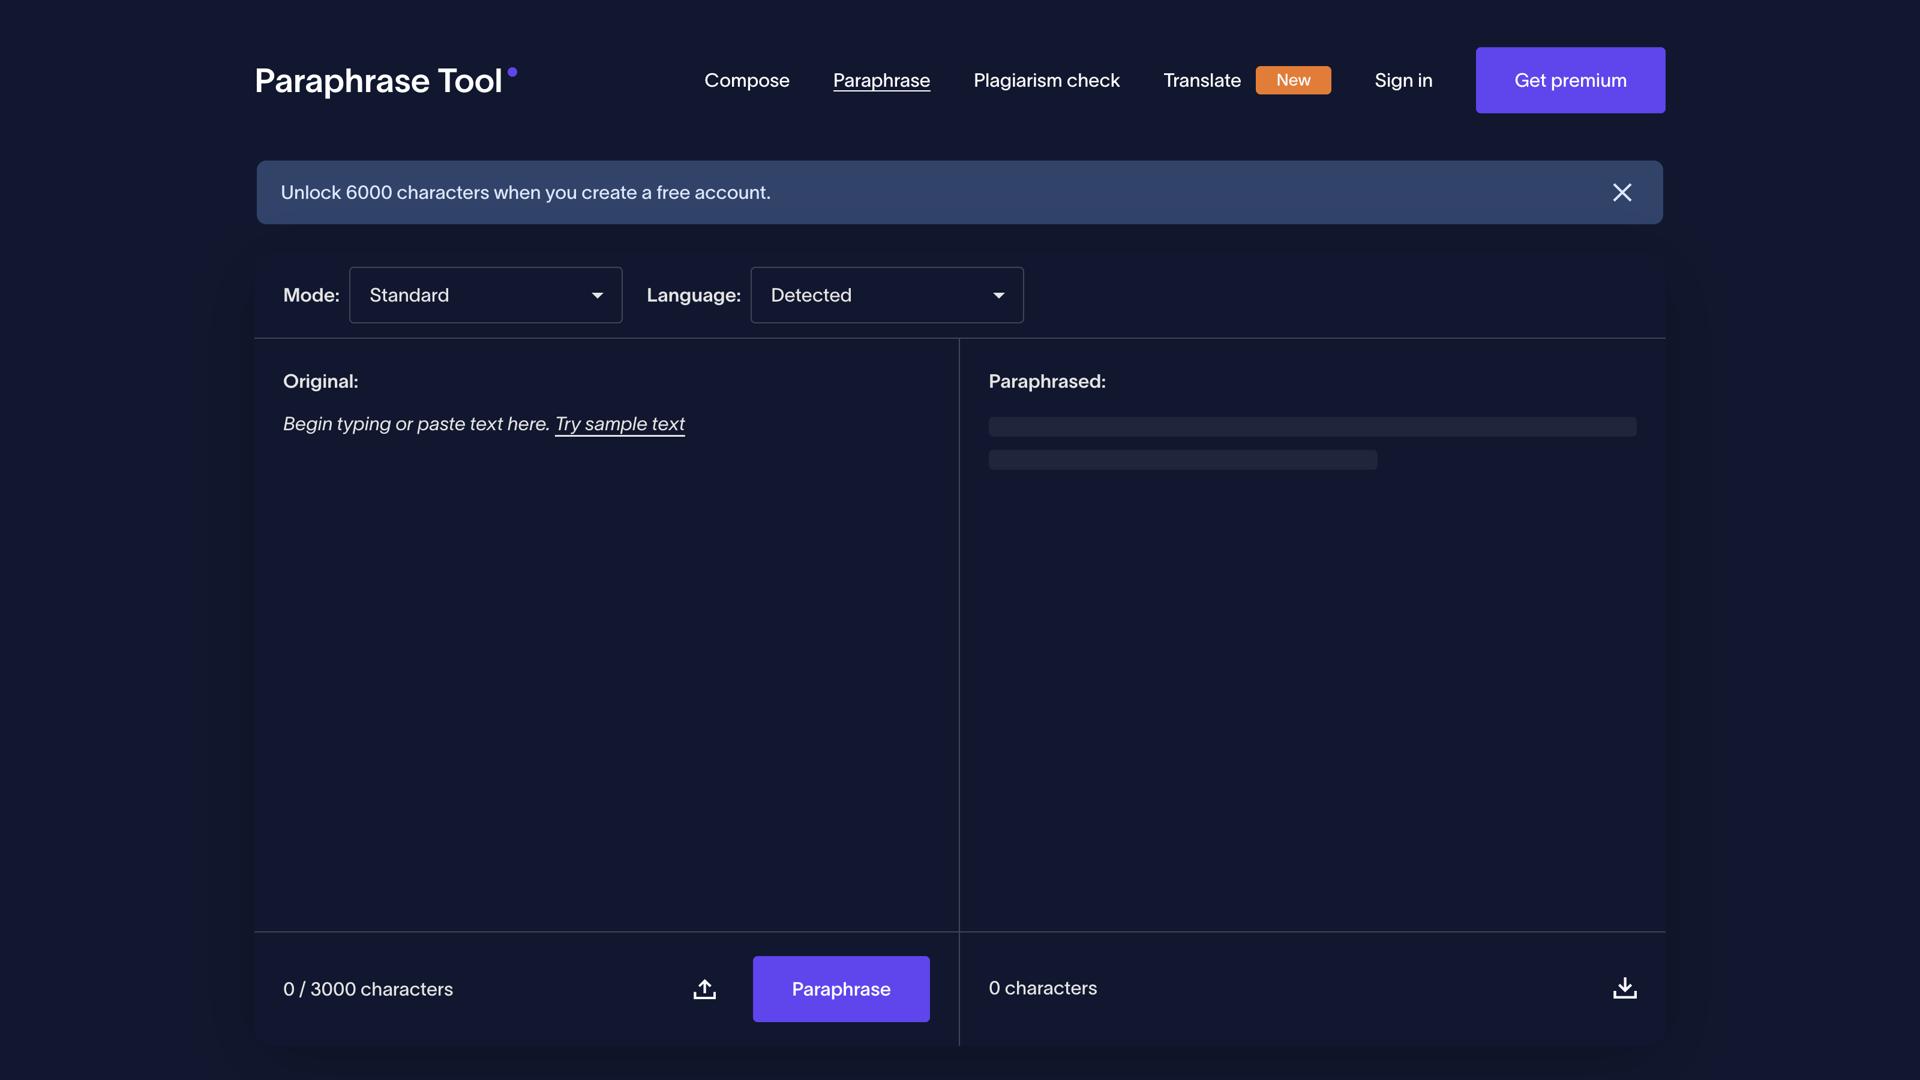
Task: Click the orange New badge
Action: tap(1293, 80)
